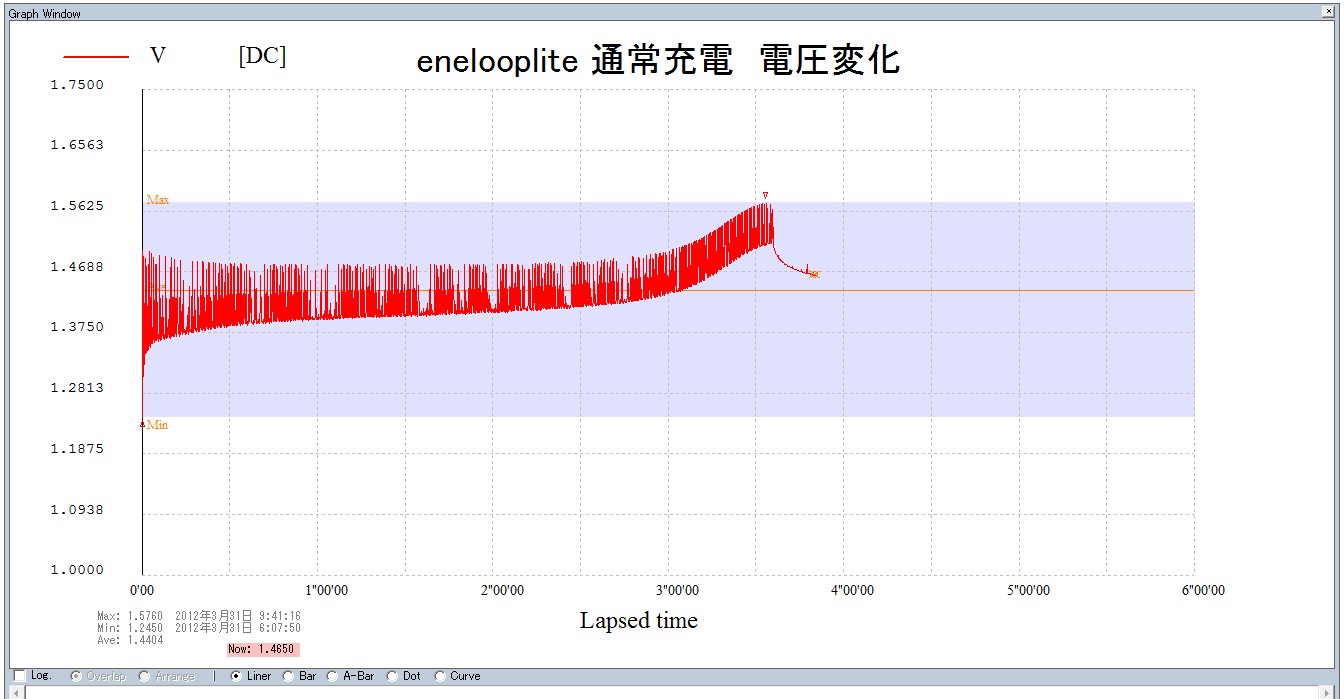
Task: Click the pink Now: 1.4650 readout
Action: click(x=263, y=649)
